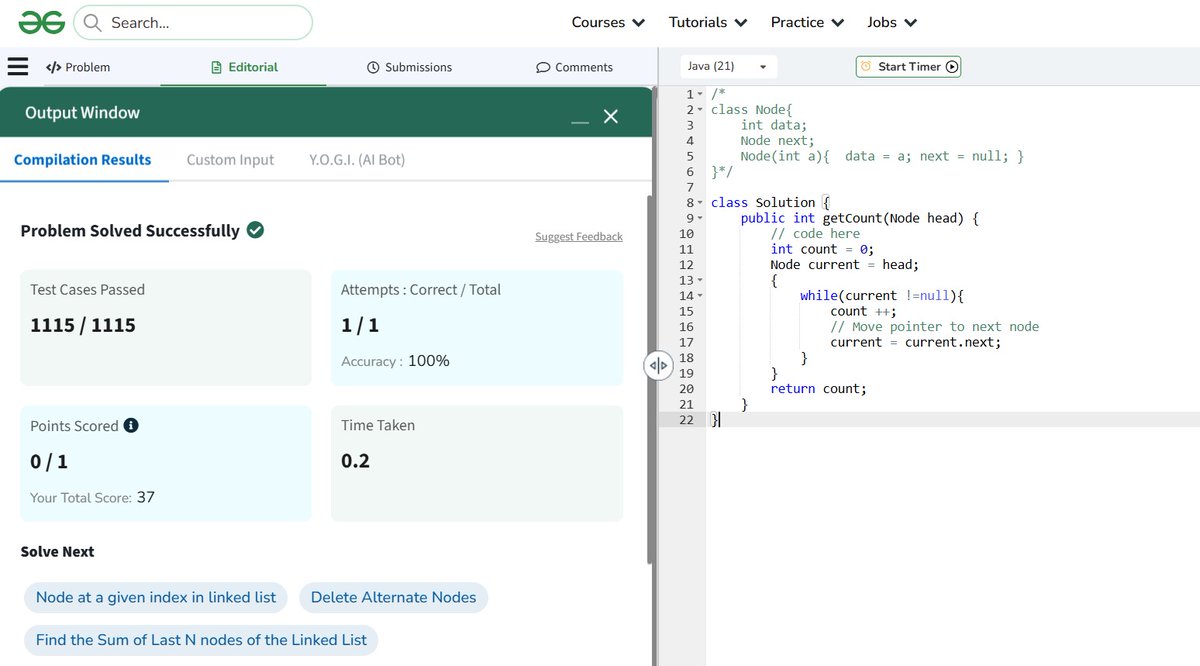
Task: Switch to the Y.O.G.I. AI Bot tab
Action: tap(355, 159)
